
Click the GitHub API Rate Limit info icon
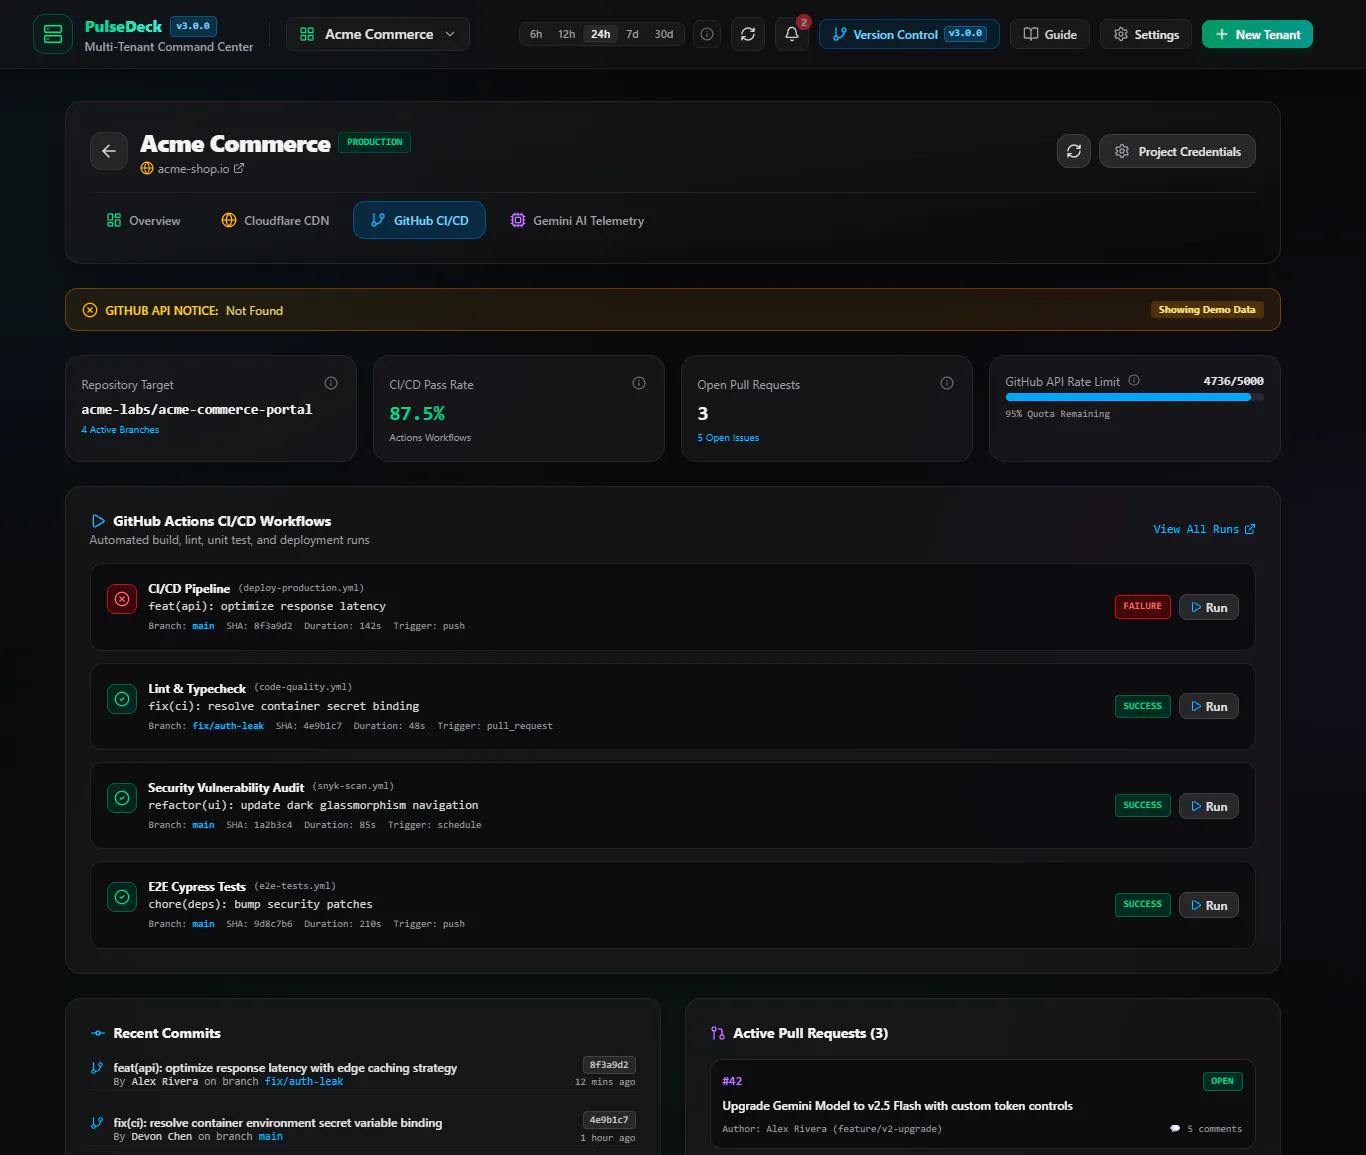[1134, 380]
